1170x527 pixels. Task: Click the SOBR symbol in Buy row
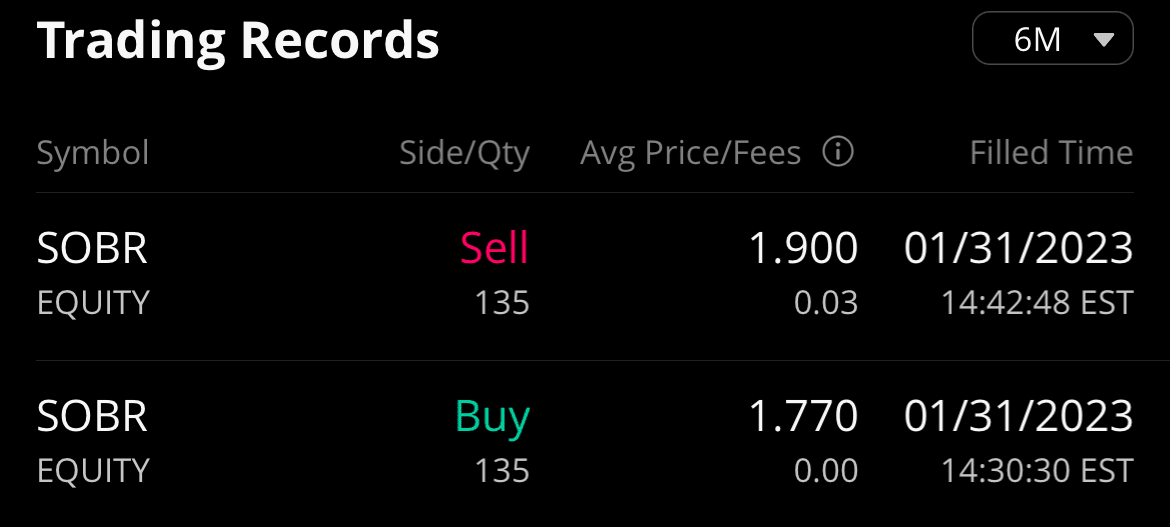[x=92, y=417]
